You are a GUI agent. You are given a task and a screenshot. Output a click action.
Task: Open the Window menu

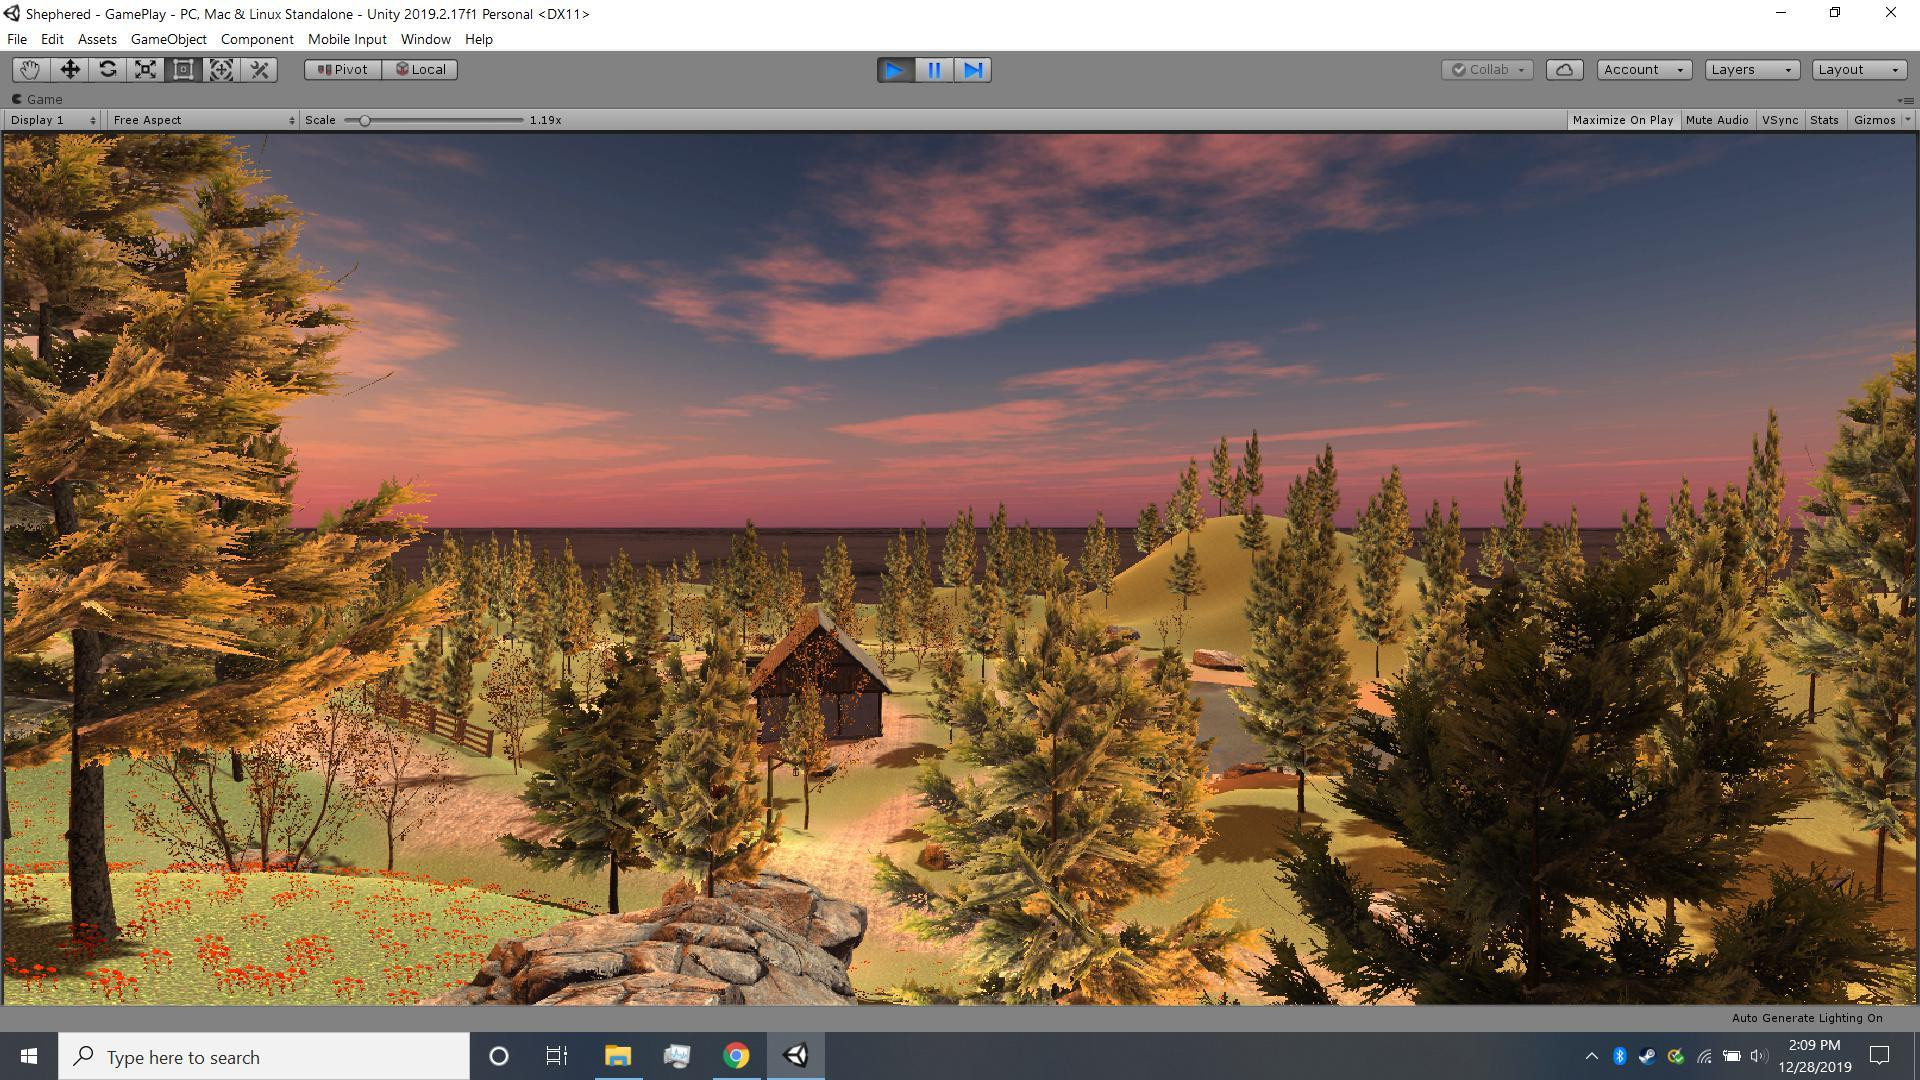click(426, 39)
